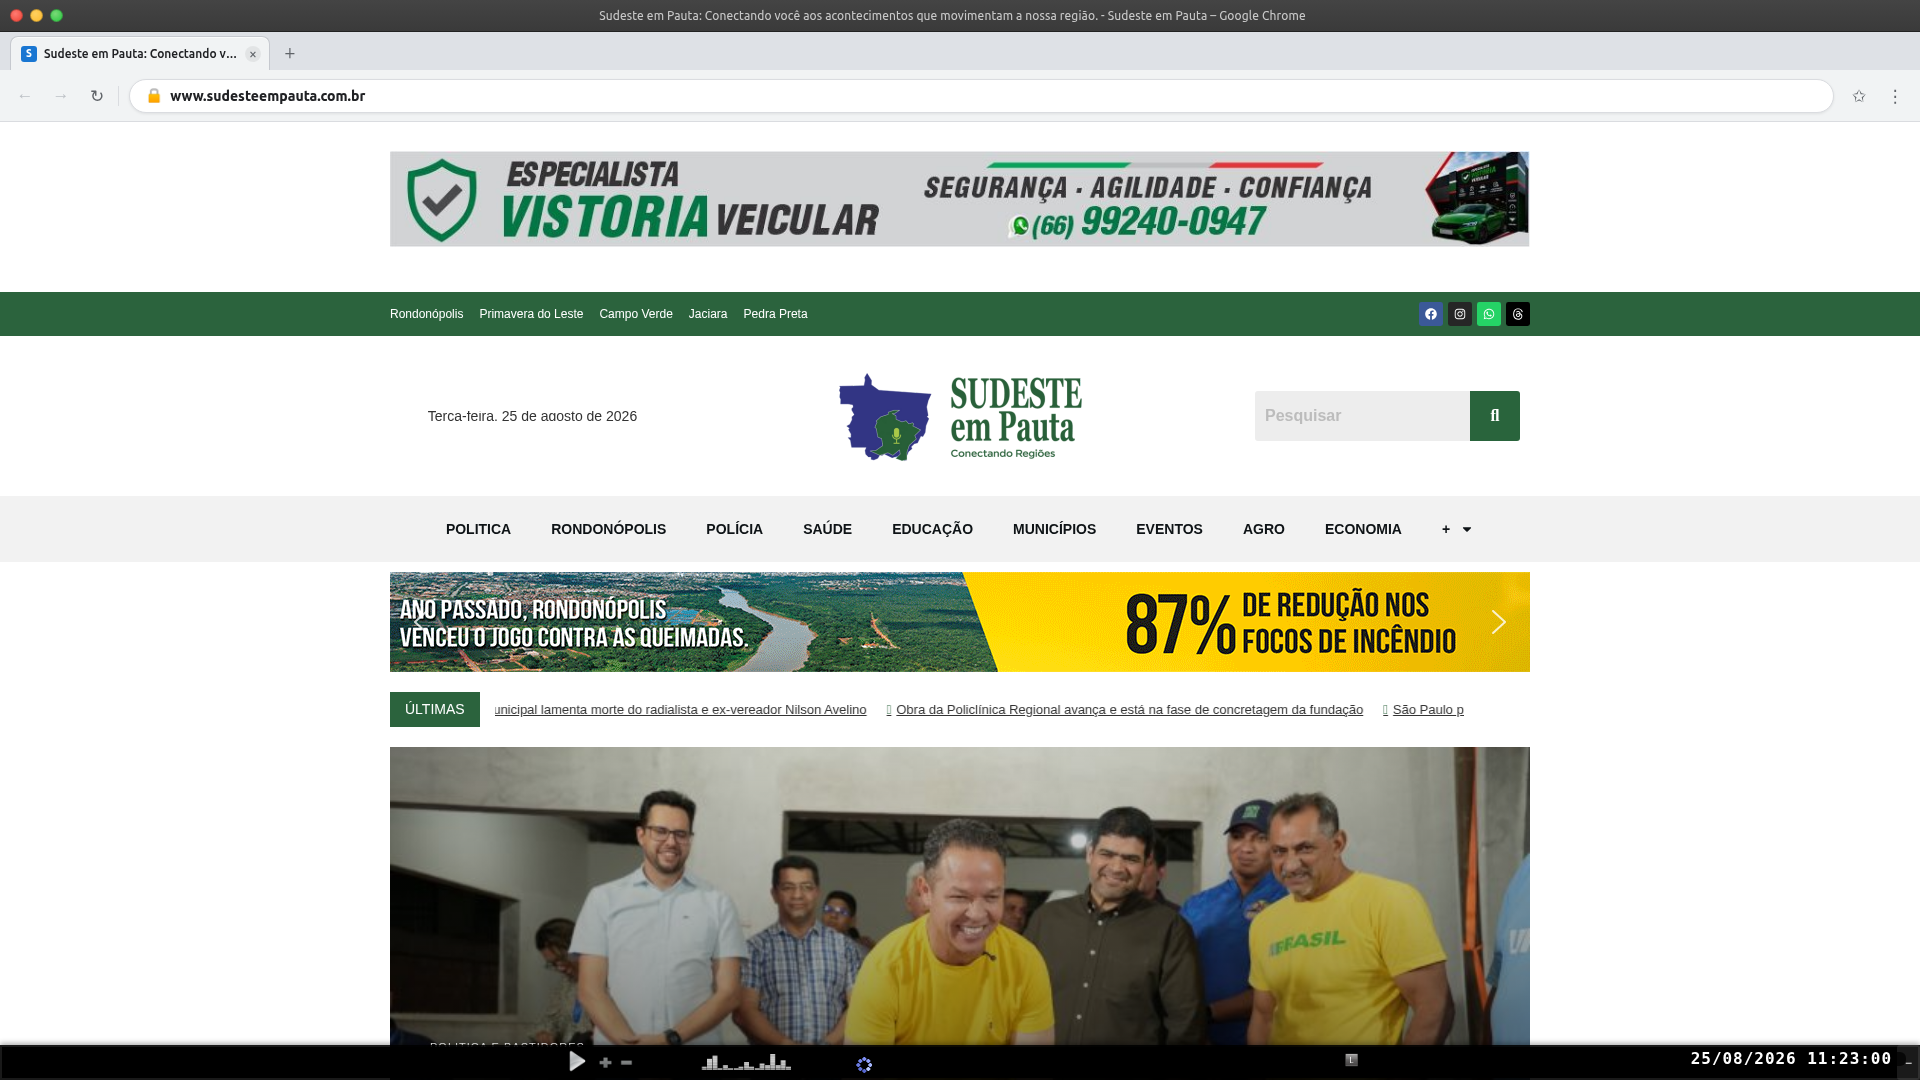
Task: Close the Sudeste em Pauta tab
Action: 253,54
